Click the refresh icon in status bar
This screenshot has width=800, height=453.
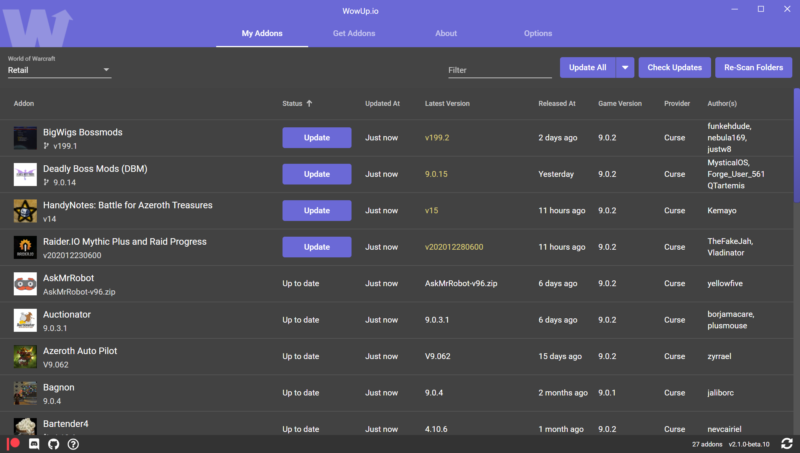787,444
